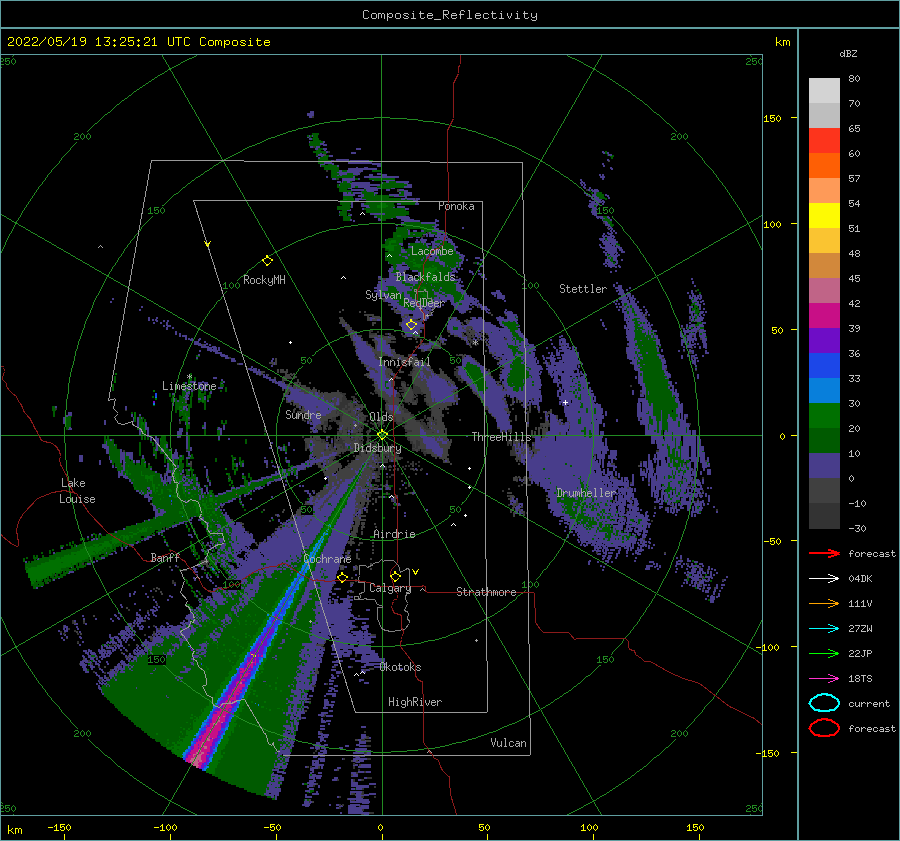Click the 65 dBZ red color swatch

pos(824,140)
